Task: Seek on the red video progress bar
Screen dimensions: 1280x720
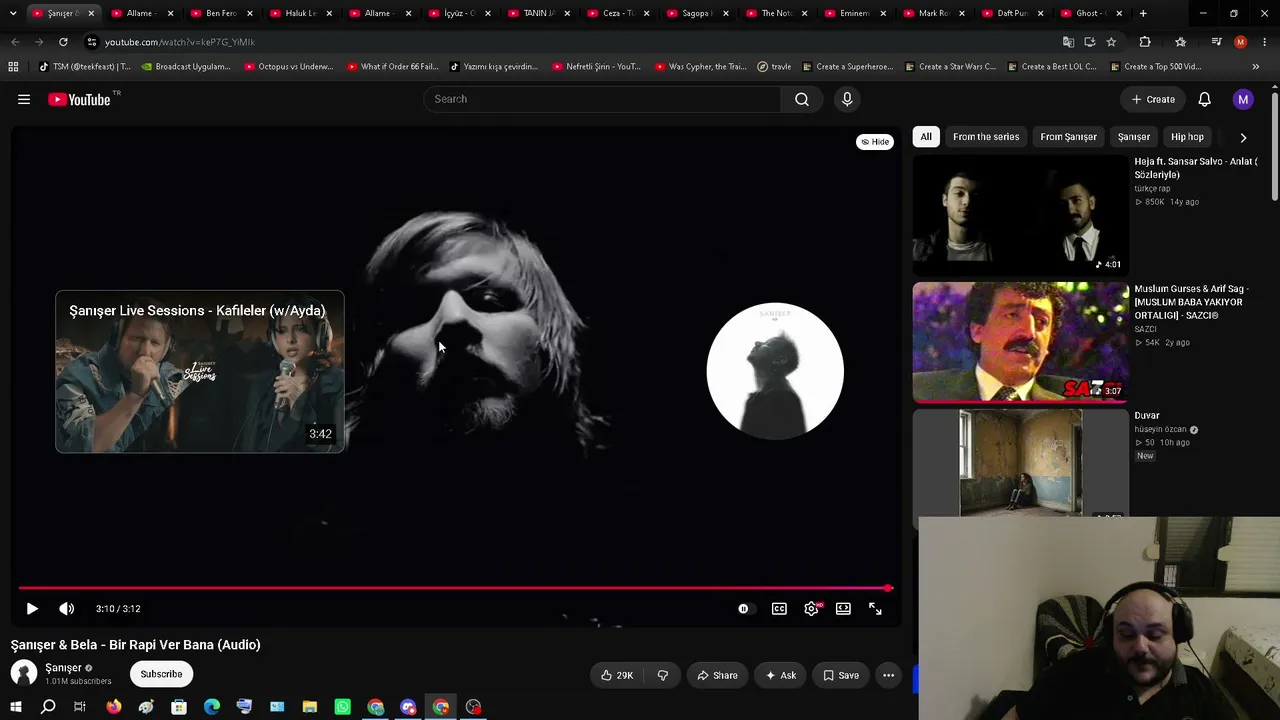Action: (x=454, y=588)
